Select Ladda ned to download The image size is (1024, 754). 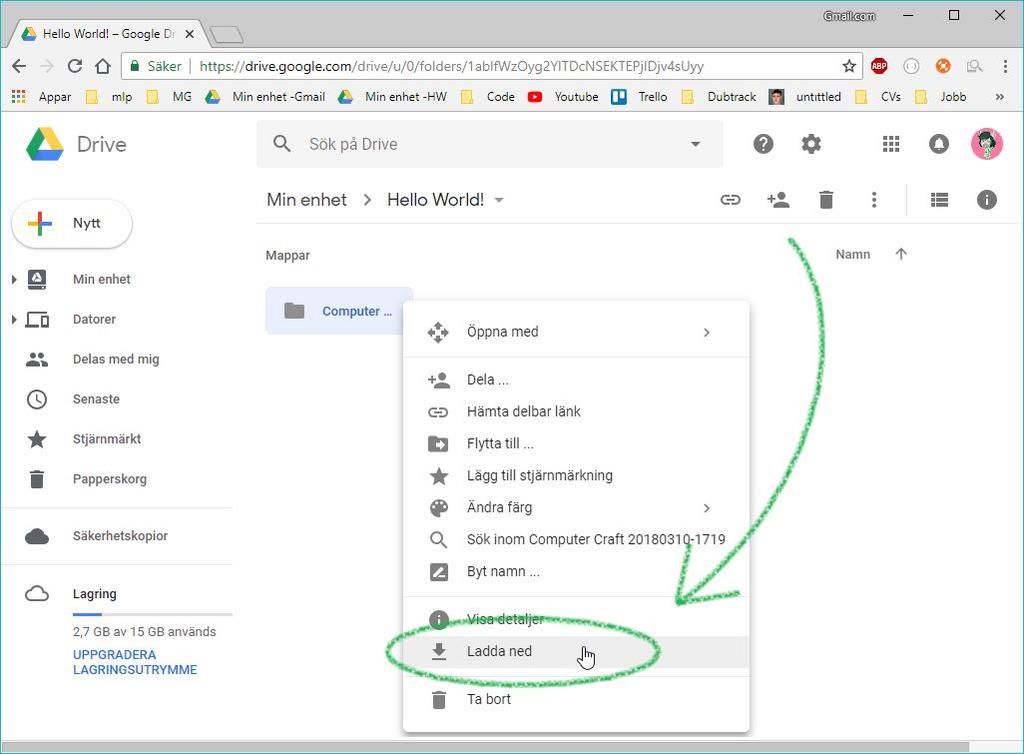click(576, 651)
